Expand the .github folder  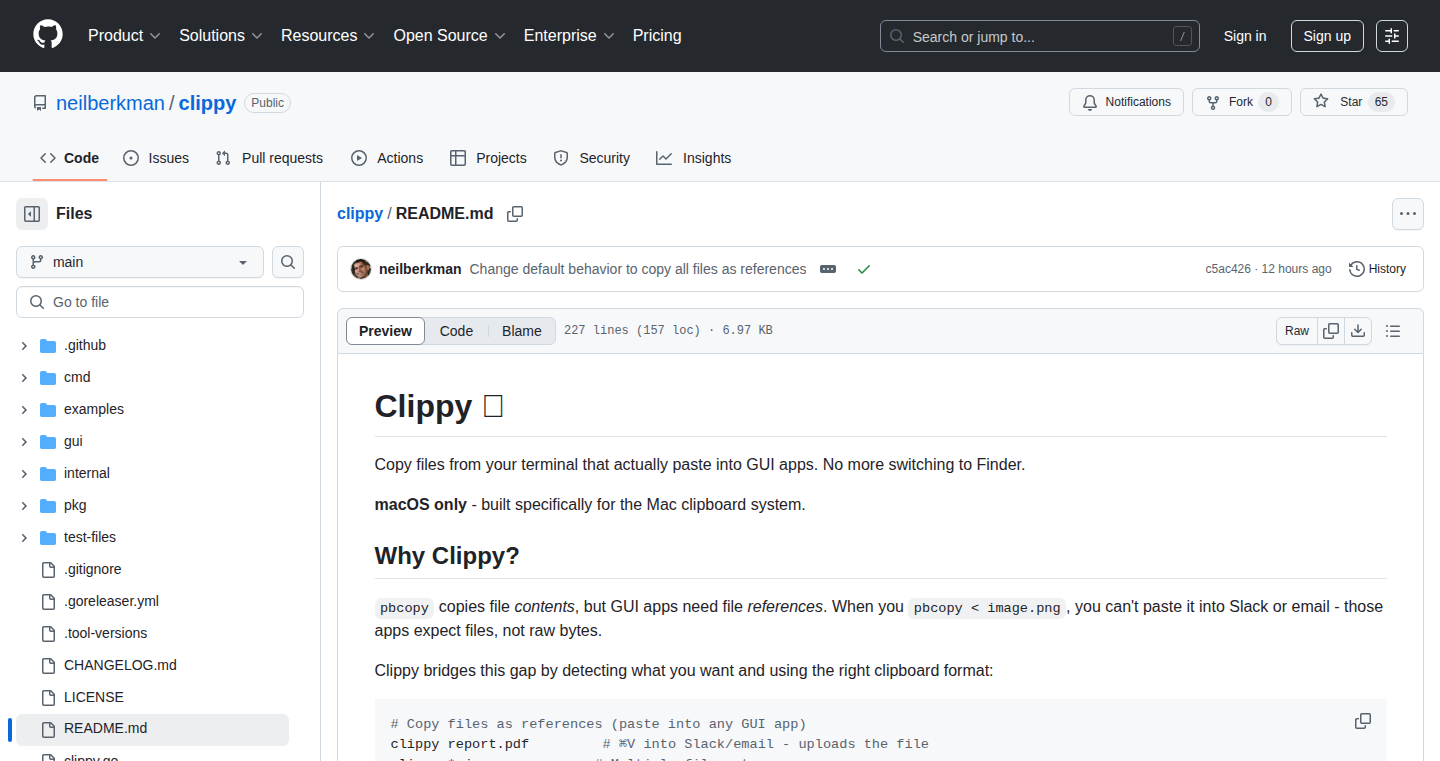24,345
